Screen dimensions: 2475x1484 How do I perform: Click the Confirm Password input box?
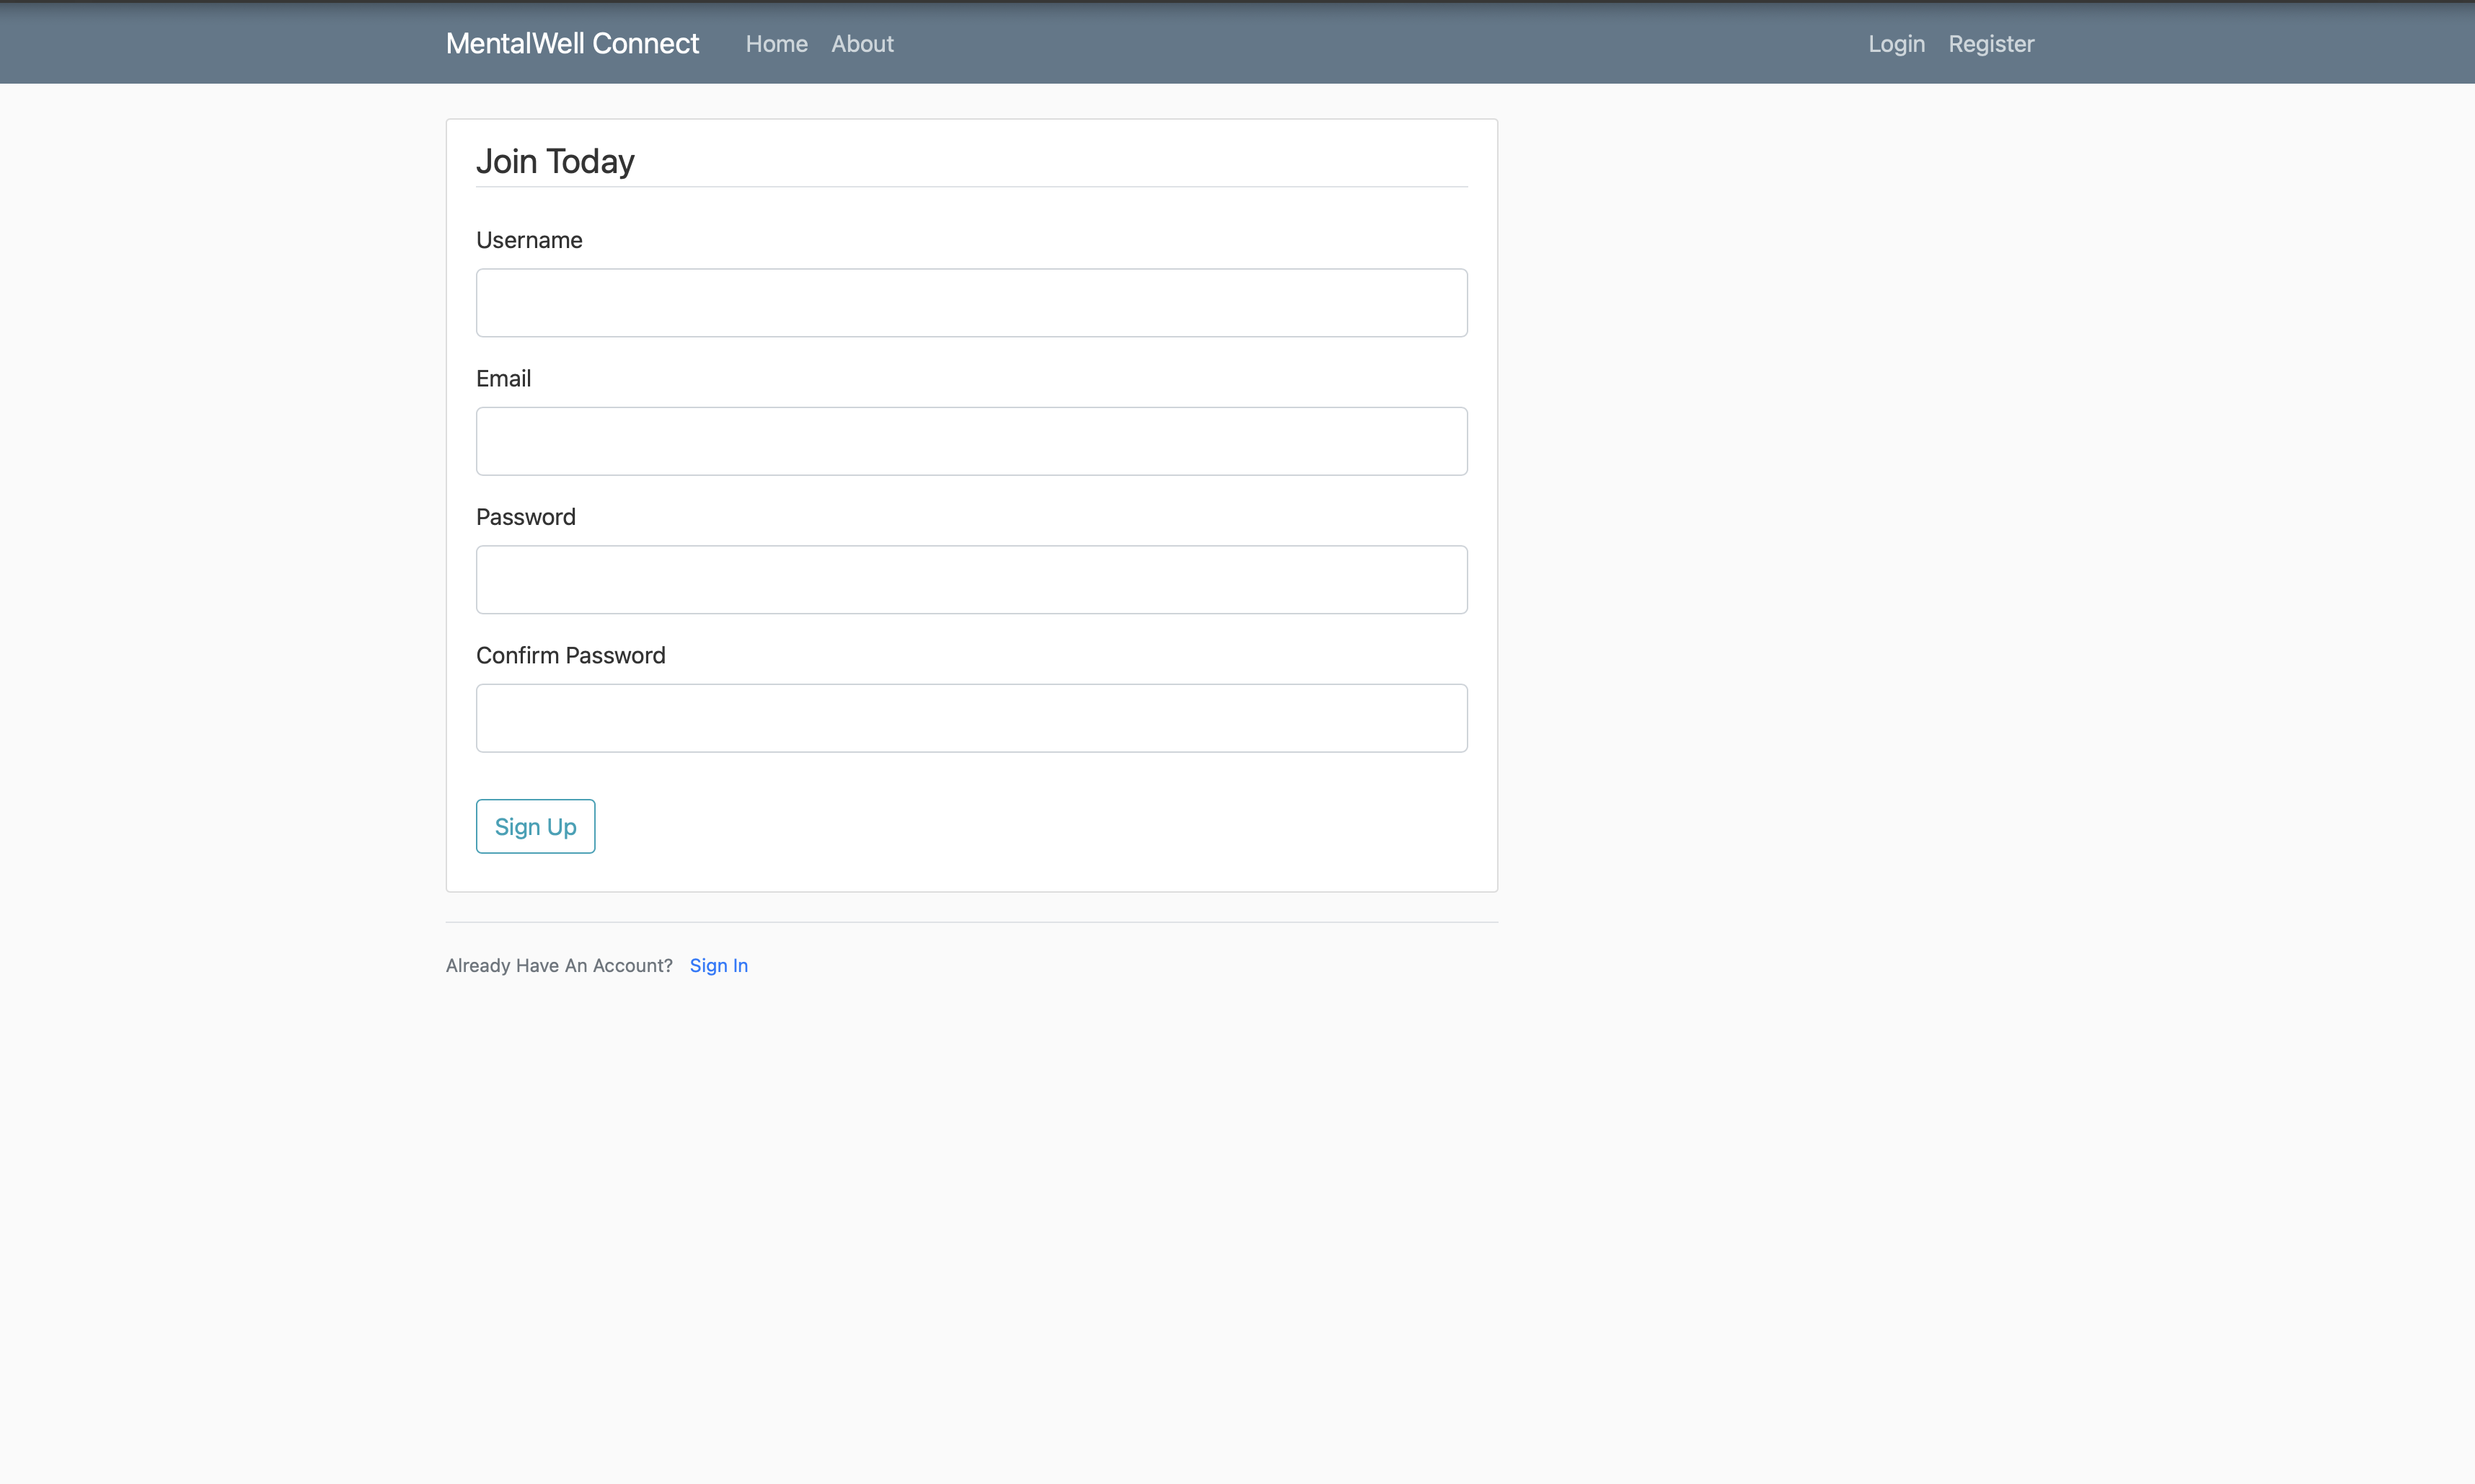coord(971,718)
